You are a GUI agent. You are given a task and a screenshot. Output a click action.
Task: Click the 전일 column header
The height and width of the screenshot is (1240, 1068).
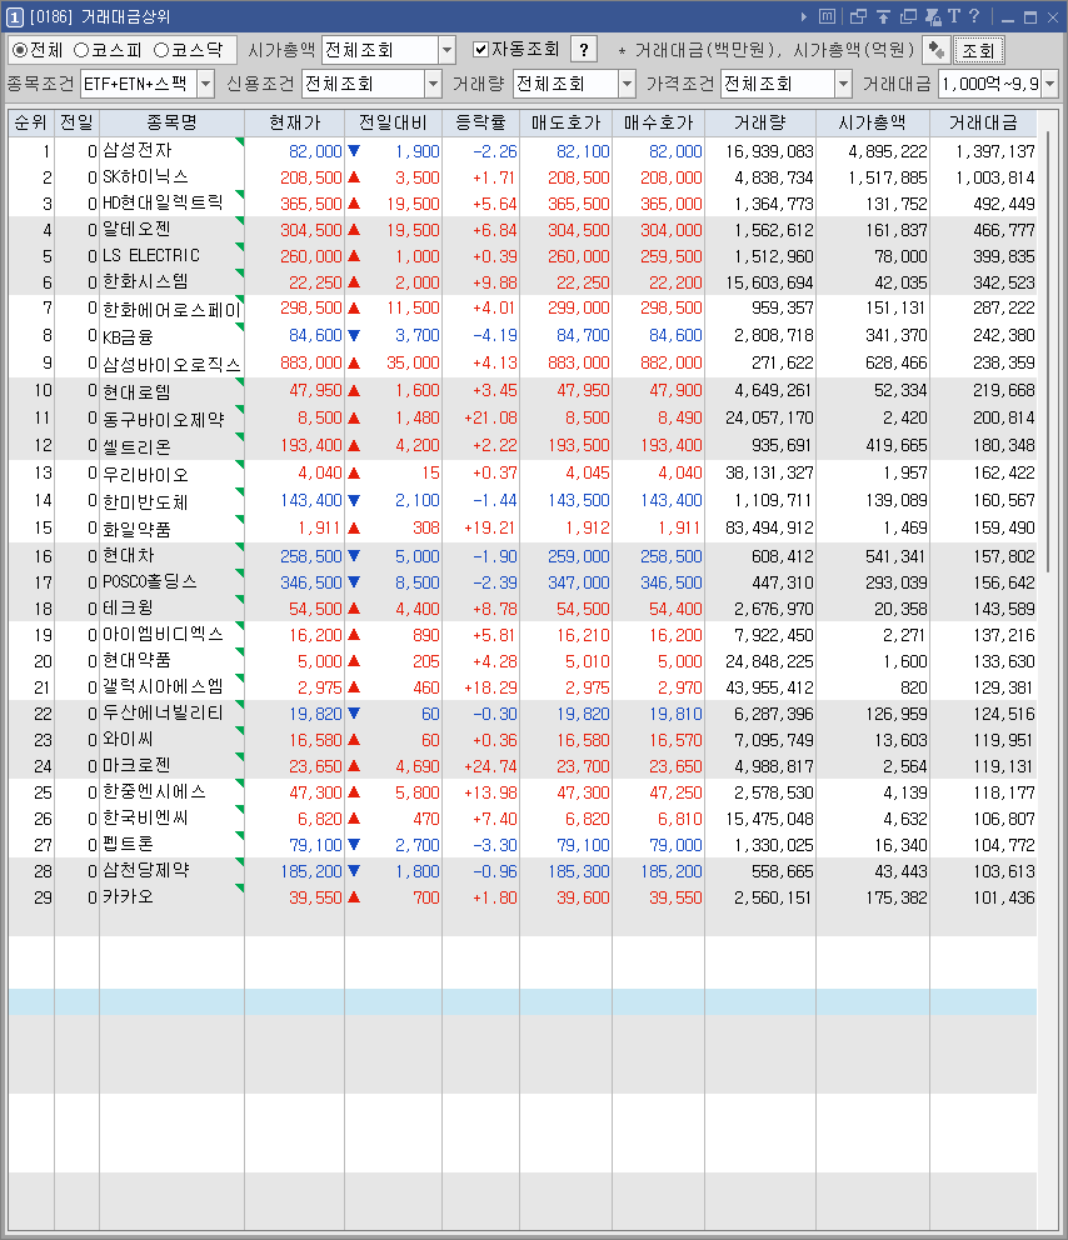click(77, 123)
